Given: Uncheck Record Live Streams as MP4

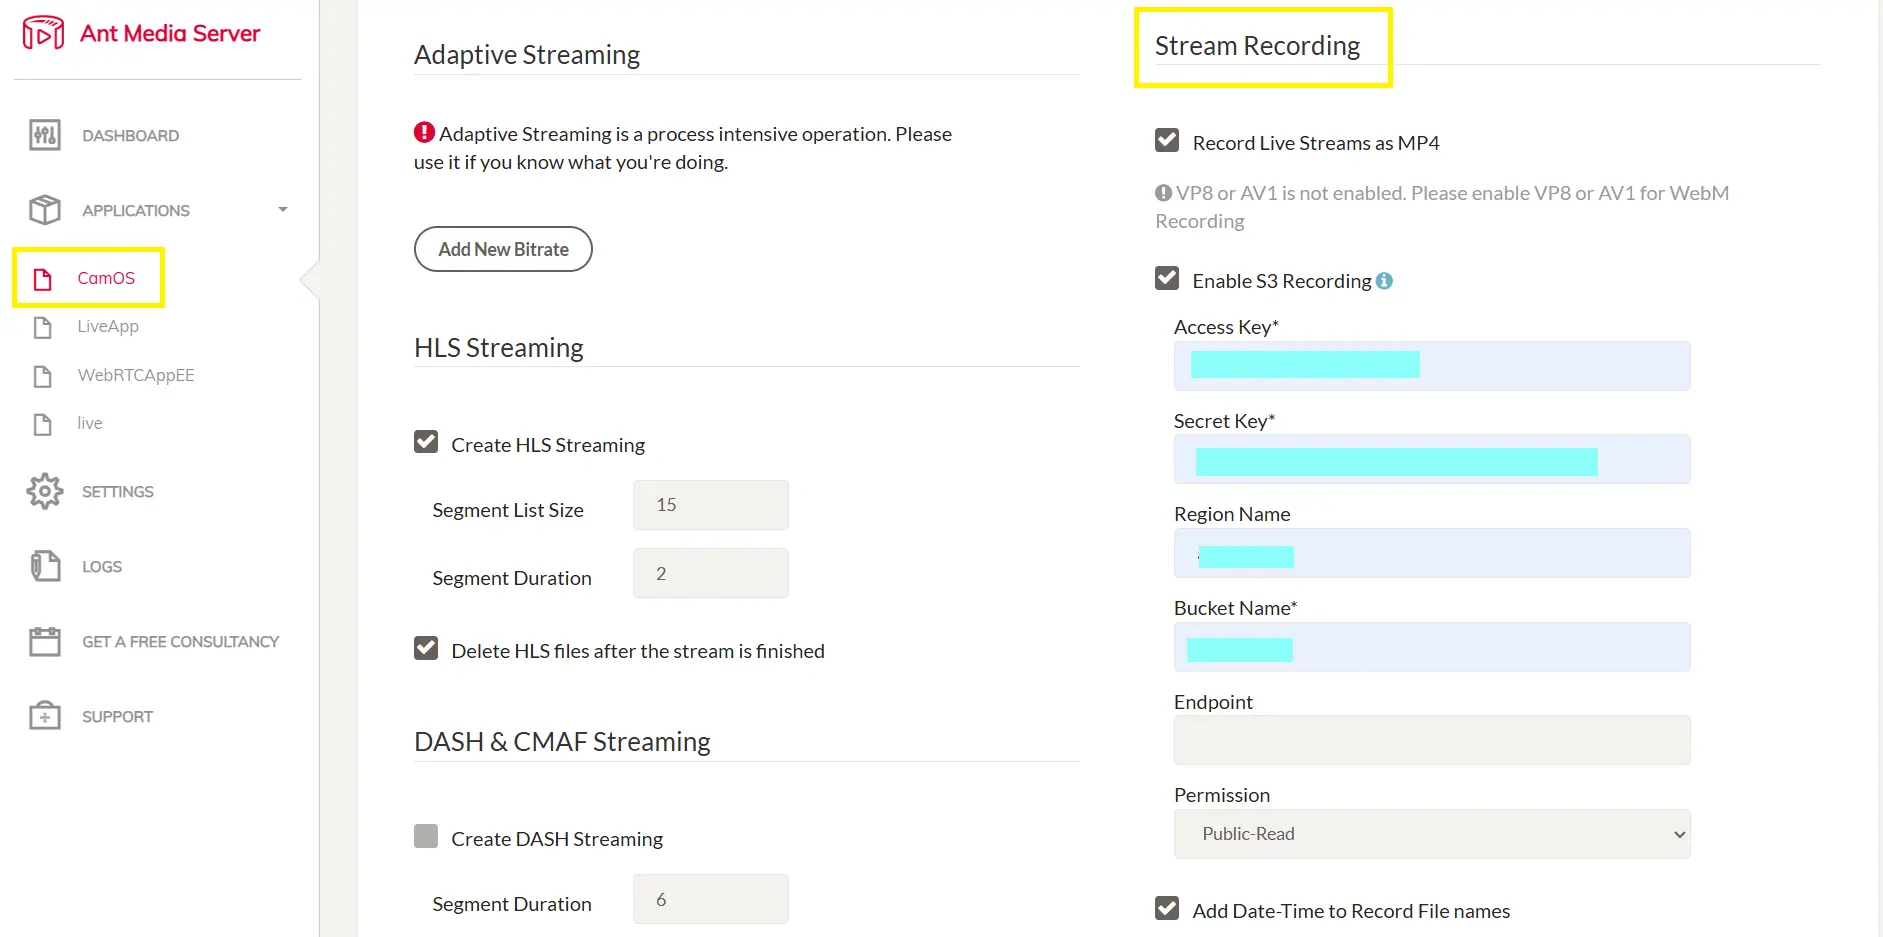Looking at the screenshot, I should pos(1167,140).
